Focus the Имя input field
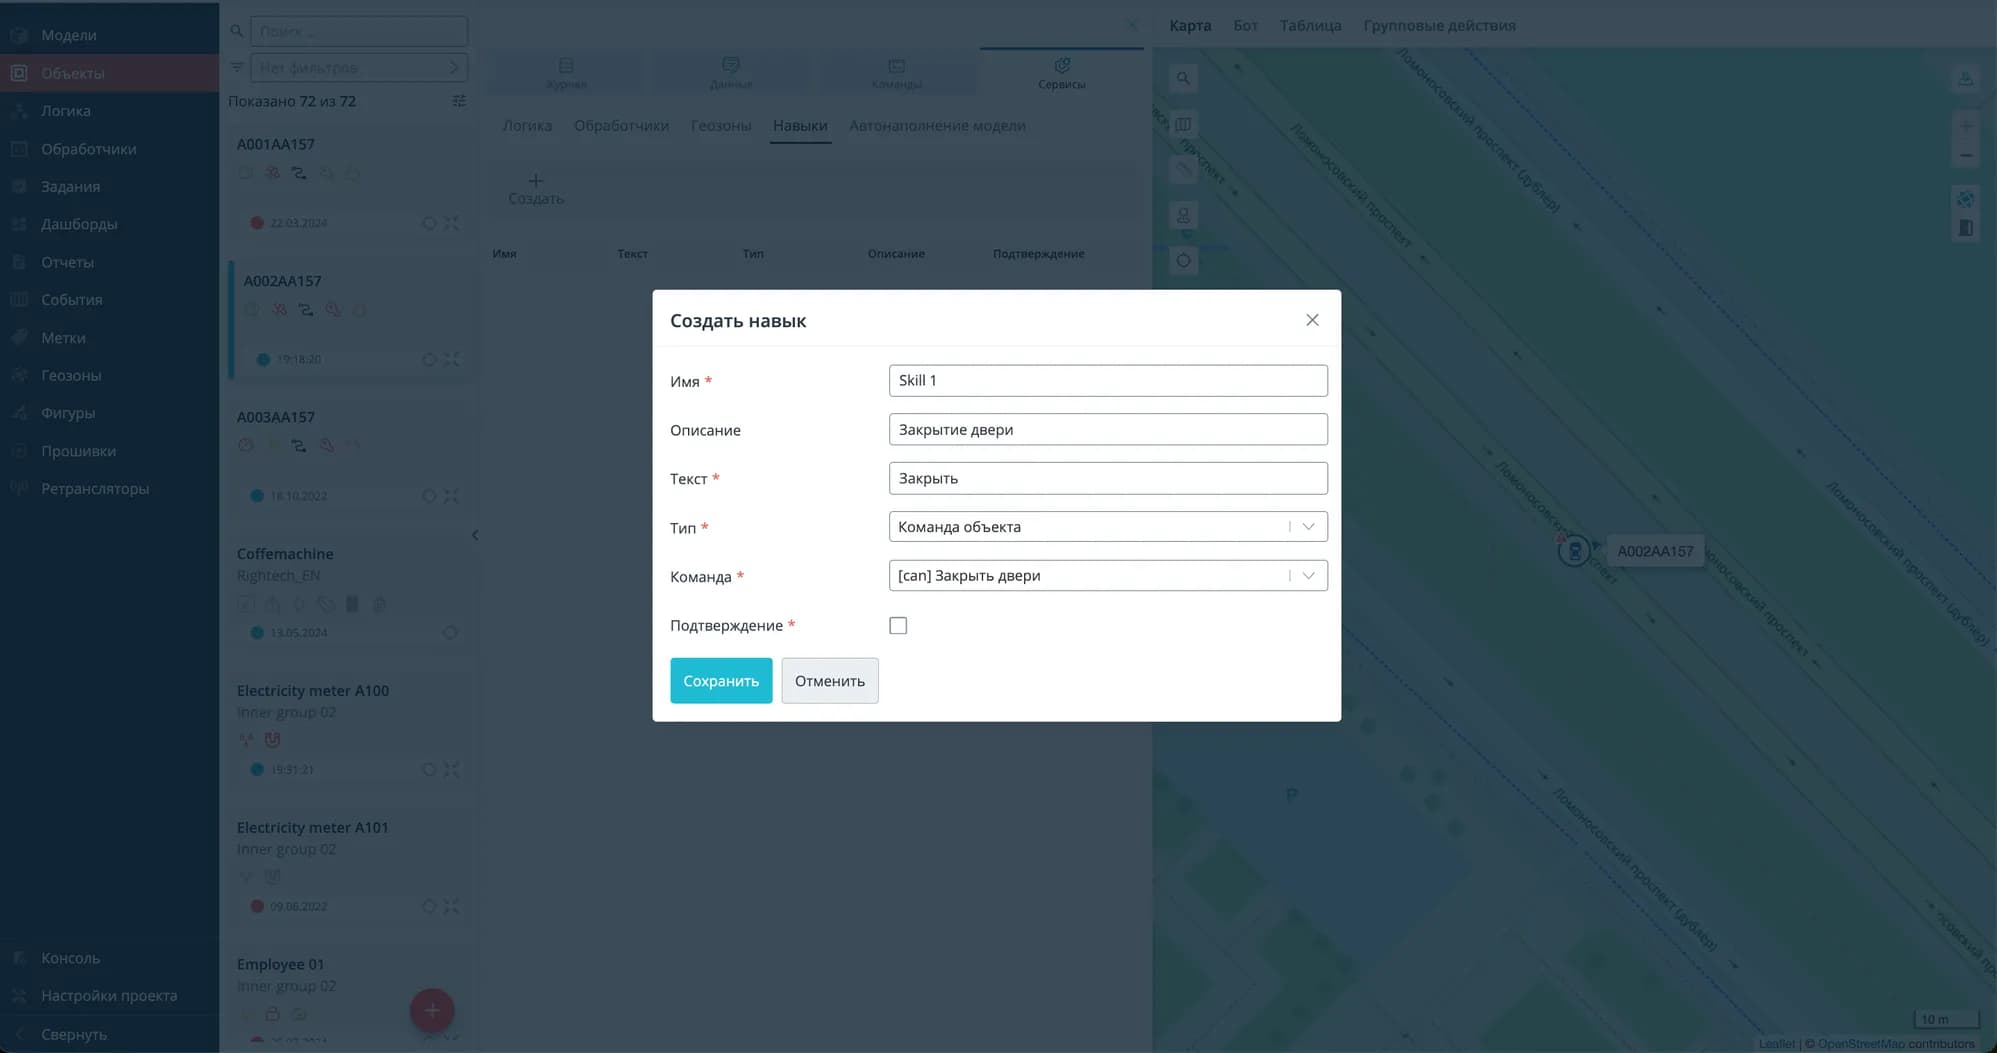This screenshot has height=1053, width=1997. (1107, 381)
